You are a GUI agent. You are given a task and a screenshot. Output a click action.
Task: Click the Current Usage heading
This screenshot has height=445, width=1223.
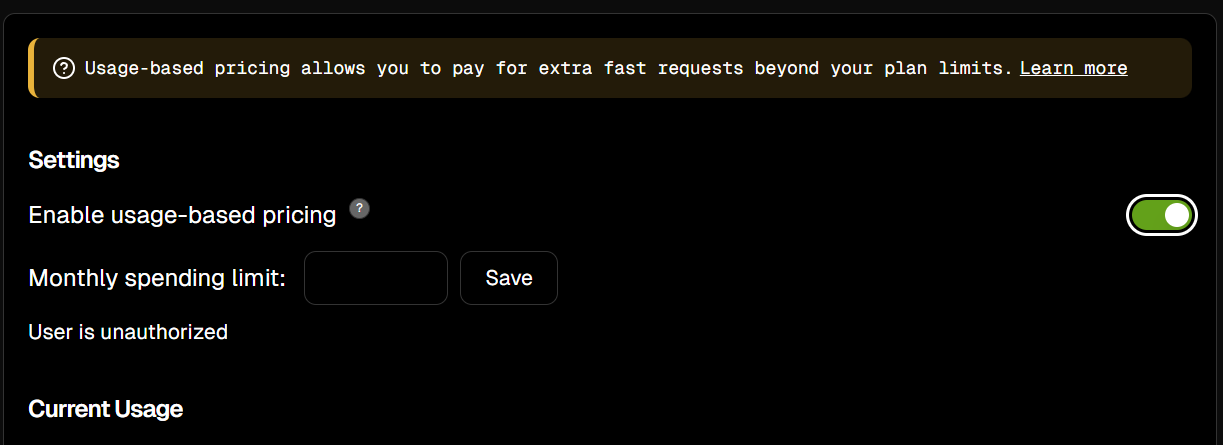[105, 409]
